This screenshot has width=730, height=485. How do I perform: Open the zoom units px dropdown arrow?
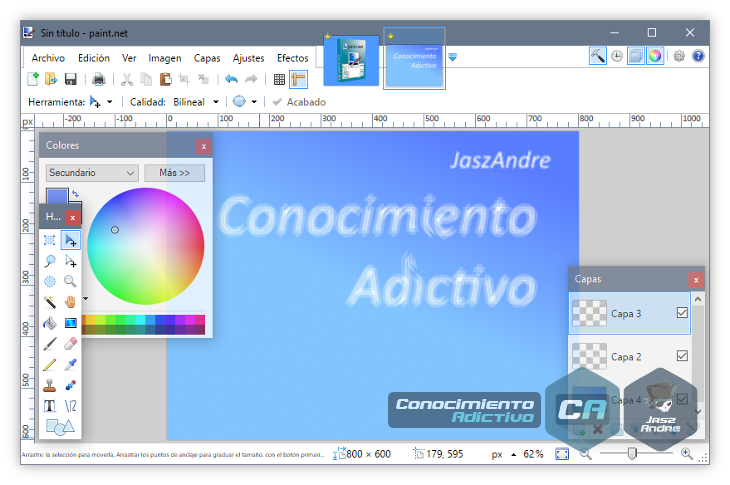click(x=514, y=454)
